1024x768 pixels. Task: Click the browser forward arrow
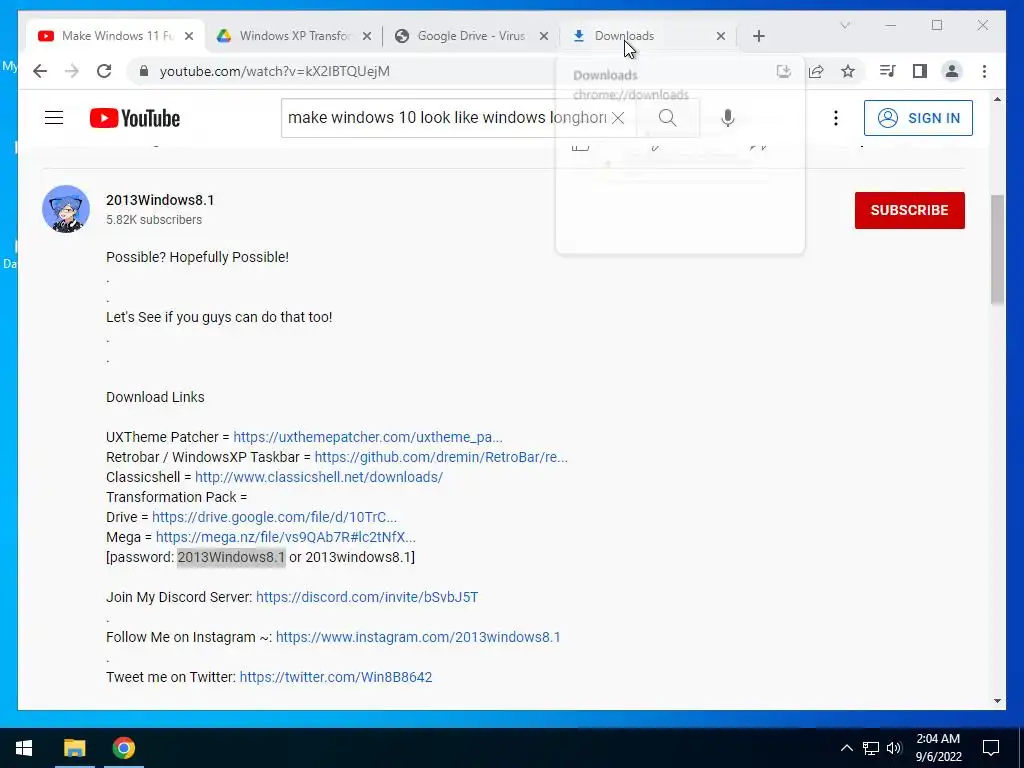pyautogui.click(x=72, y=71)
